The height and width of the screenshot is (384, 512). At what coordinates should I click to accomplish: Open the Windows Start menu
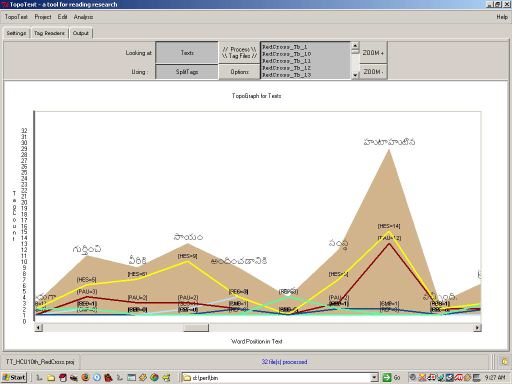pos(14,377)
